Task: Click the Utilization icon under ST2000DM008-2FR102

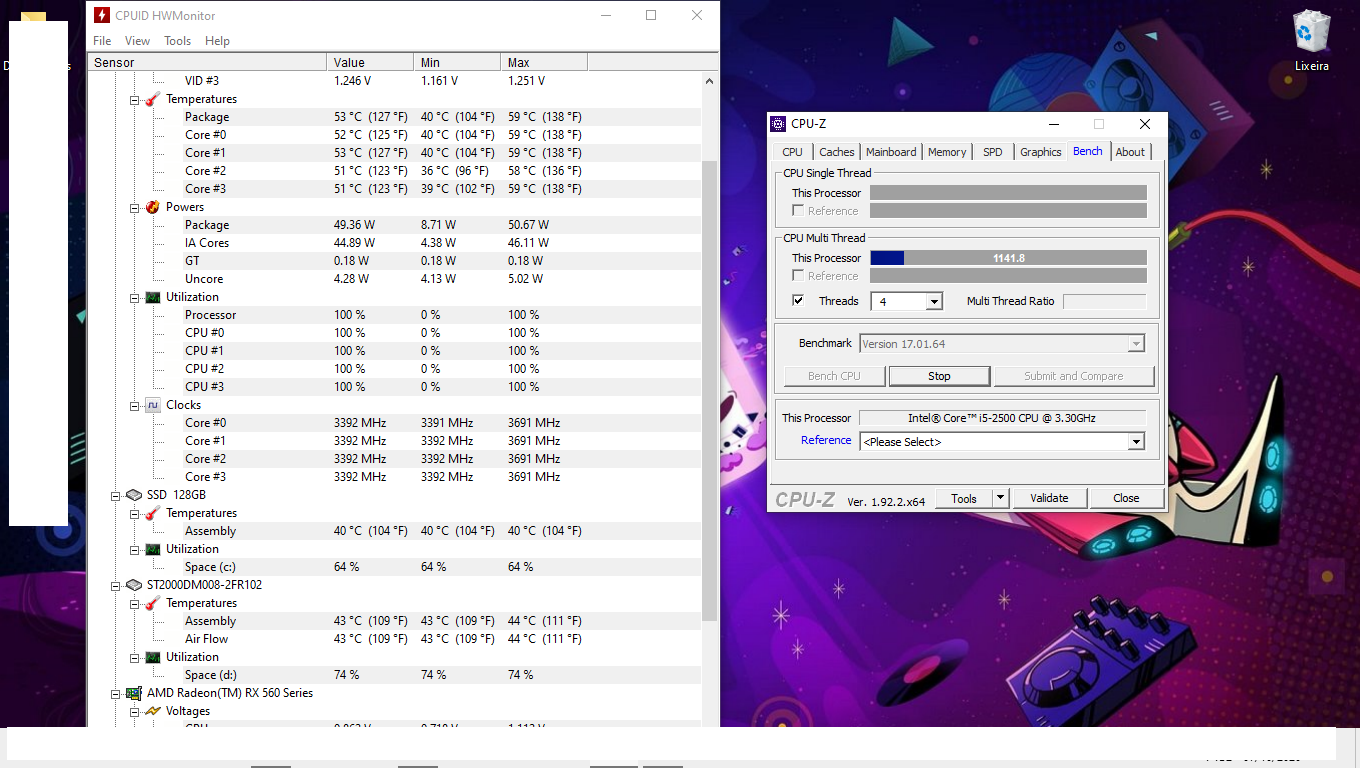Action: [x=152, y=657]
